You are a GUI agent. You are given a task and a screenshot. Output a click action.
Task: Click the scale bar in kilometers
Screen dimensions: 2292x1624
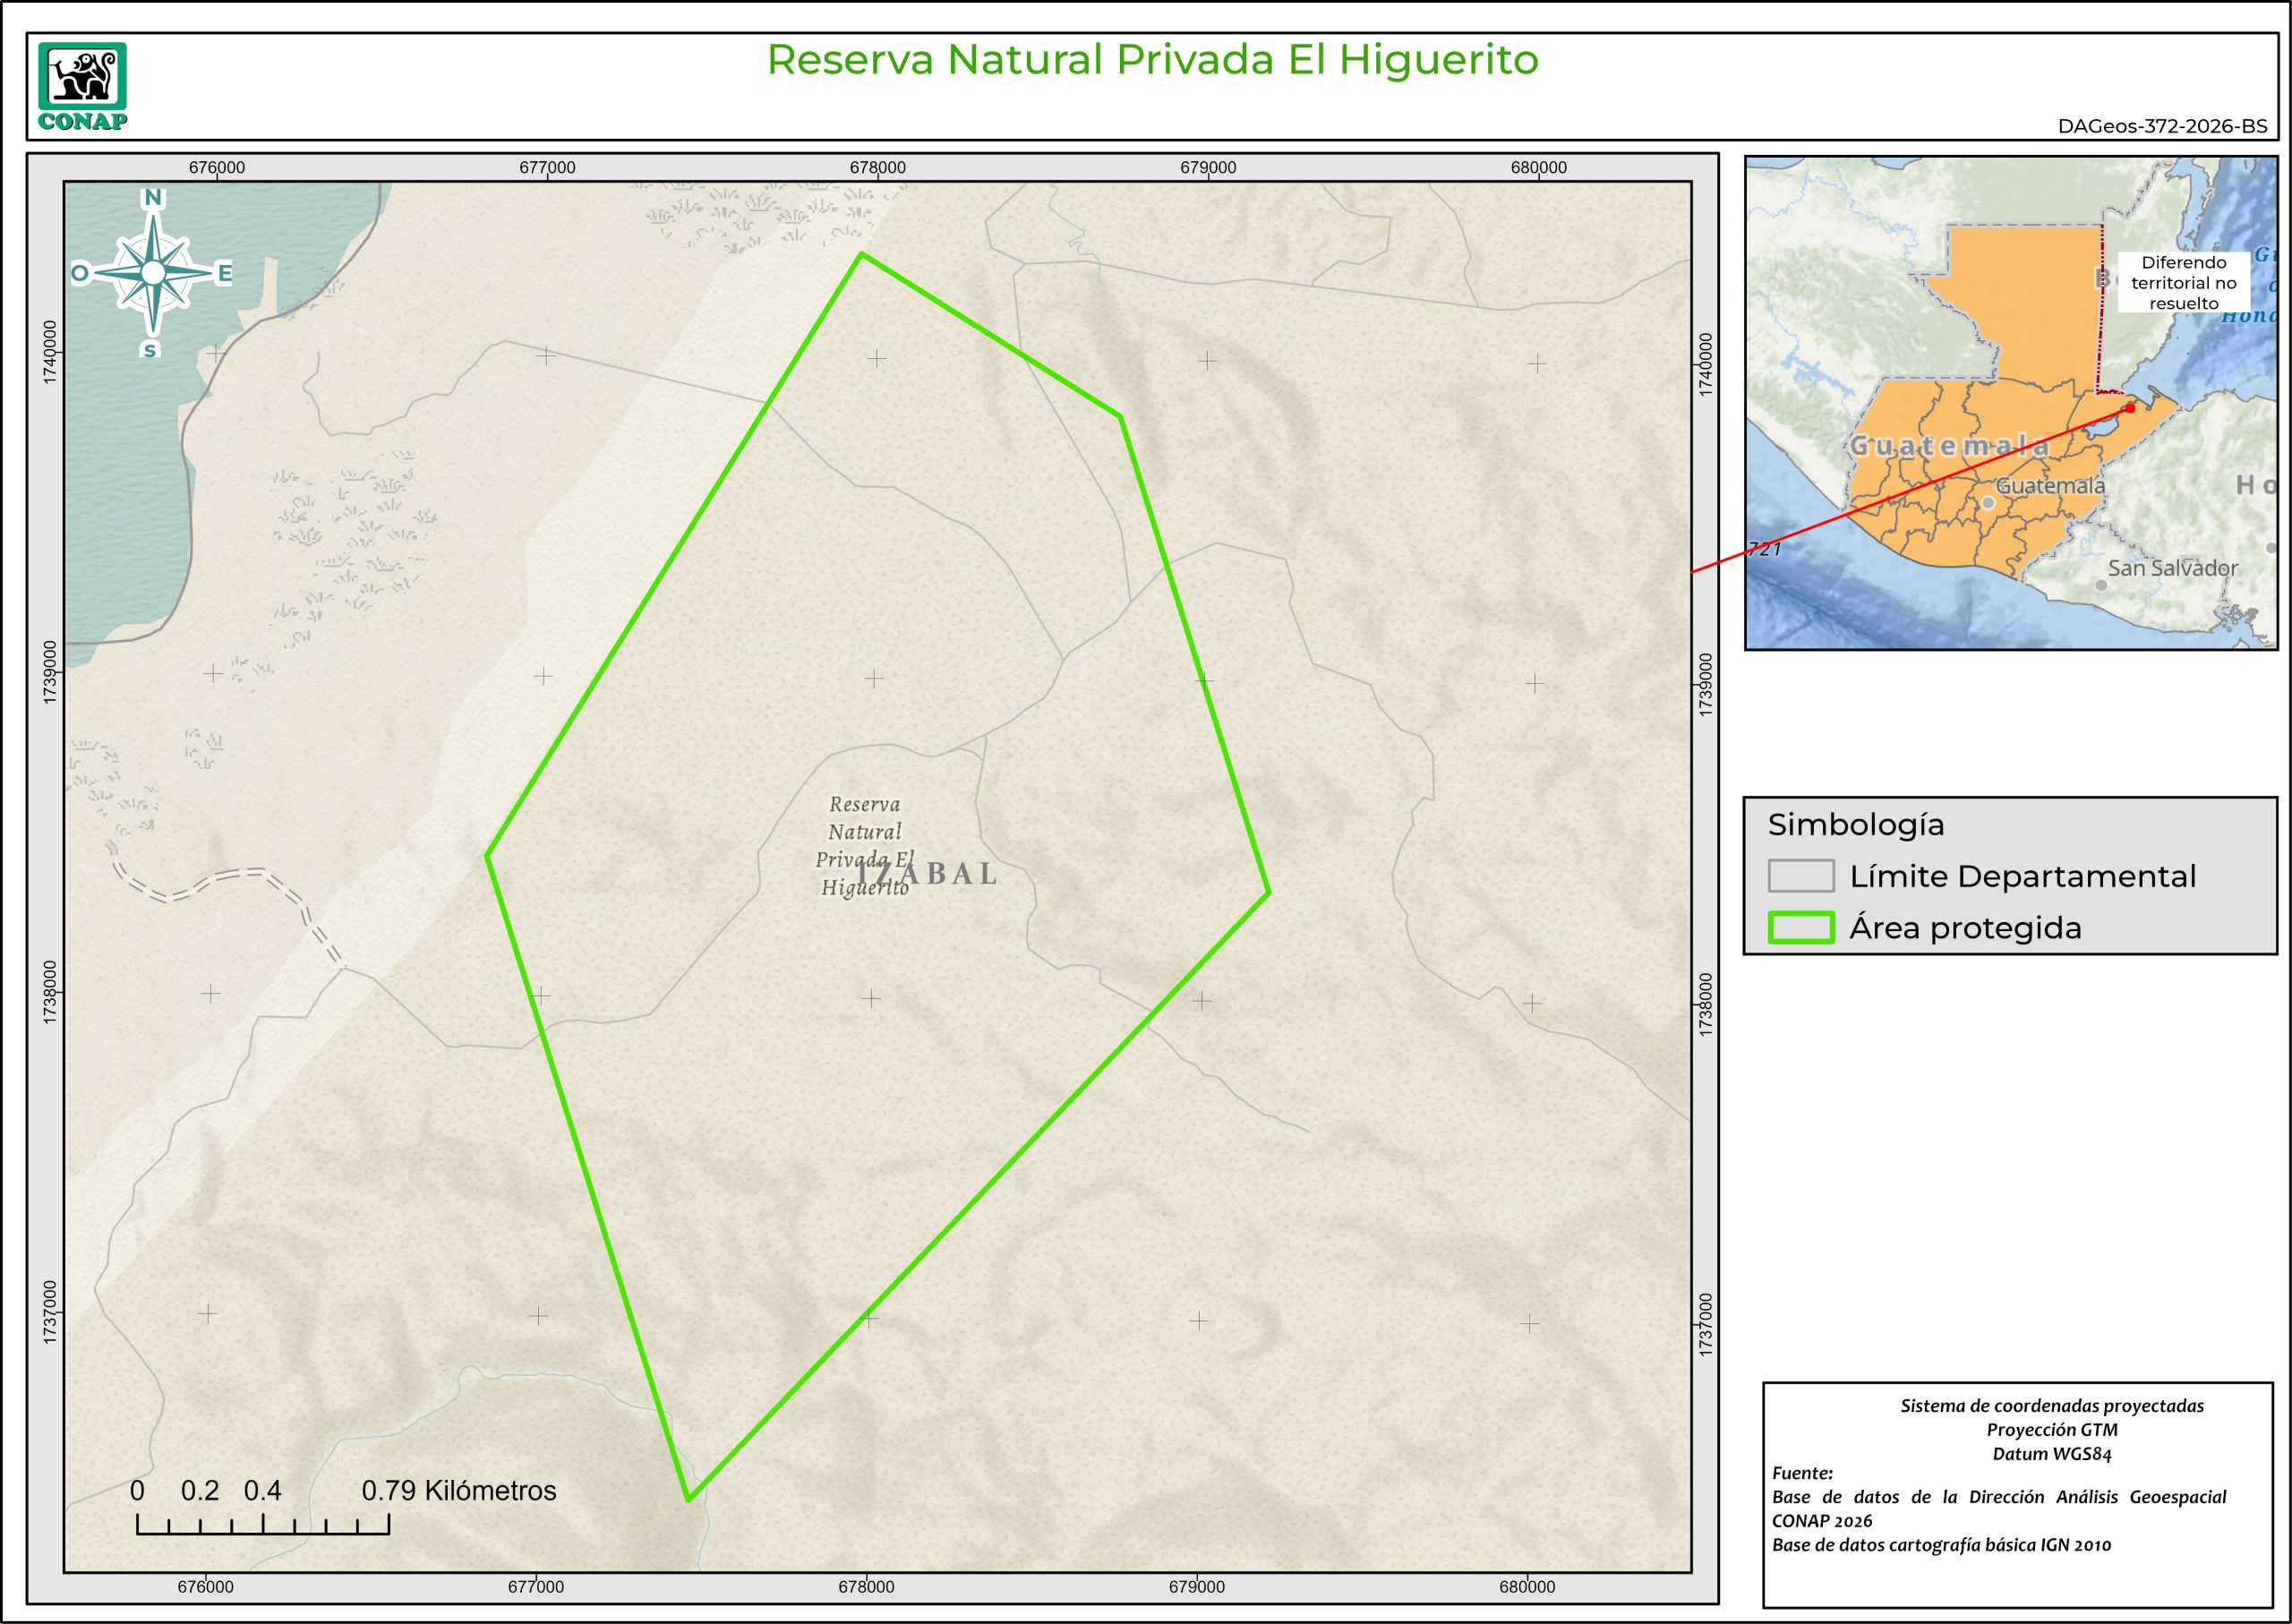(x=263, y=1524)
